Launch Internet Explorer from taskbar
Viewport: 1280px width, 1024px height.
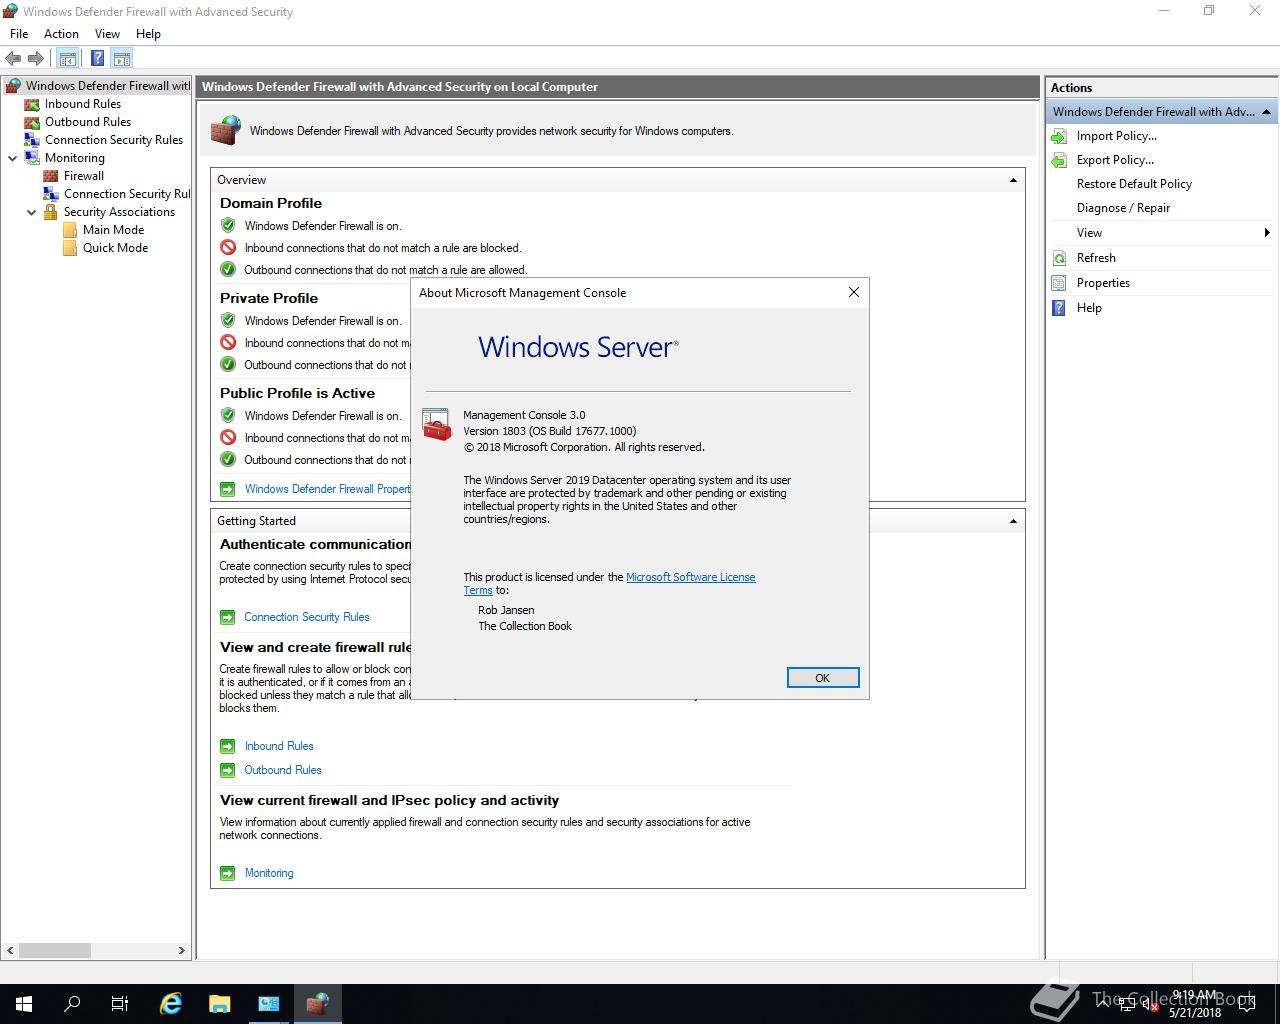[x=171, y=1004]
